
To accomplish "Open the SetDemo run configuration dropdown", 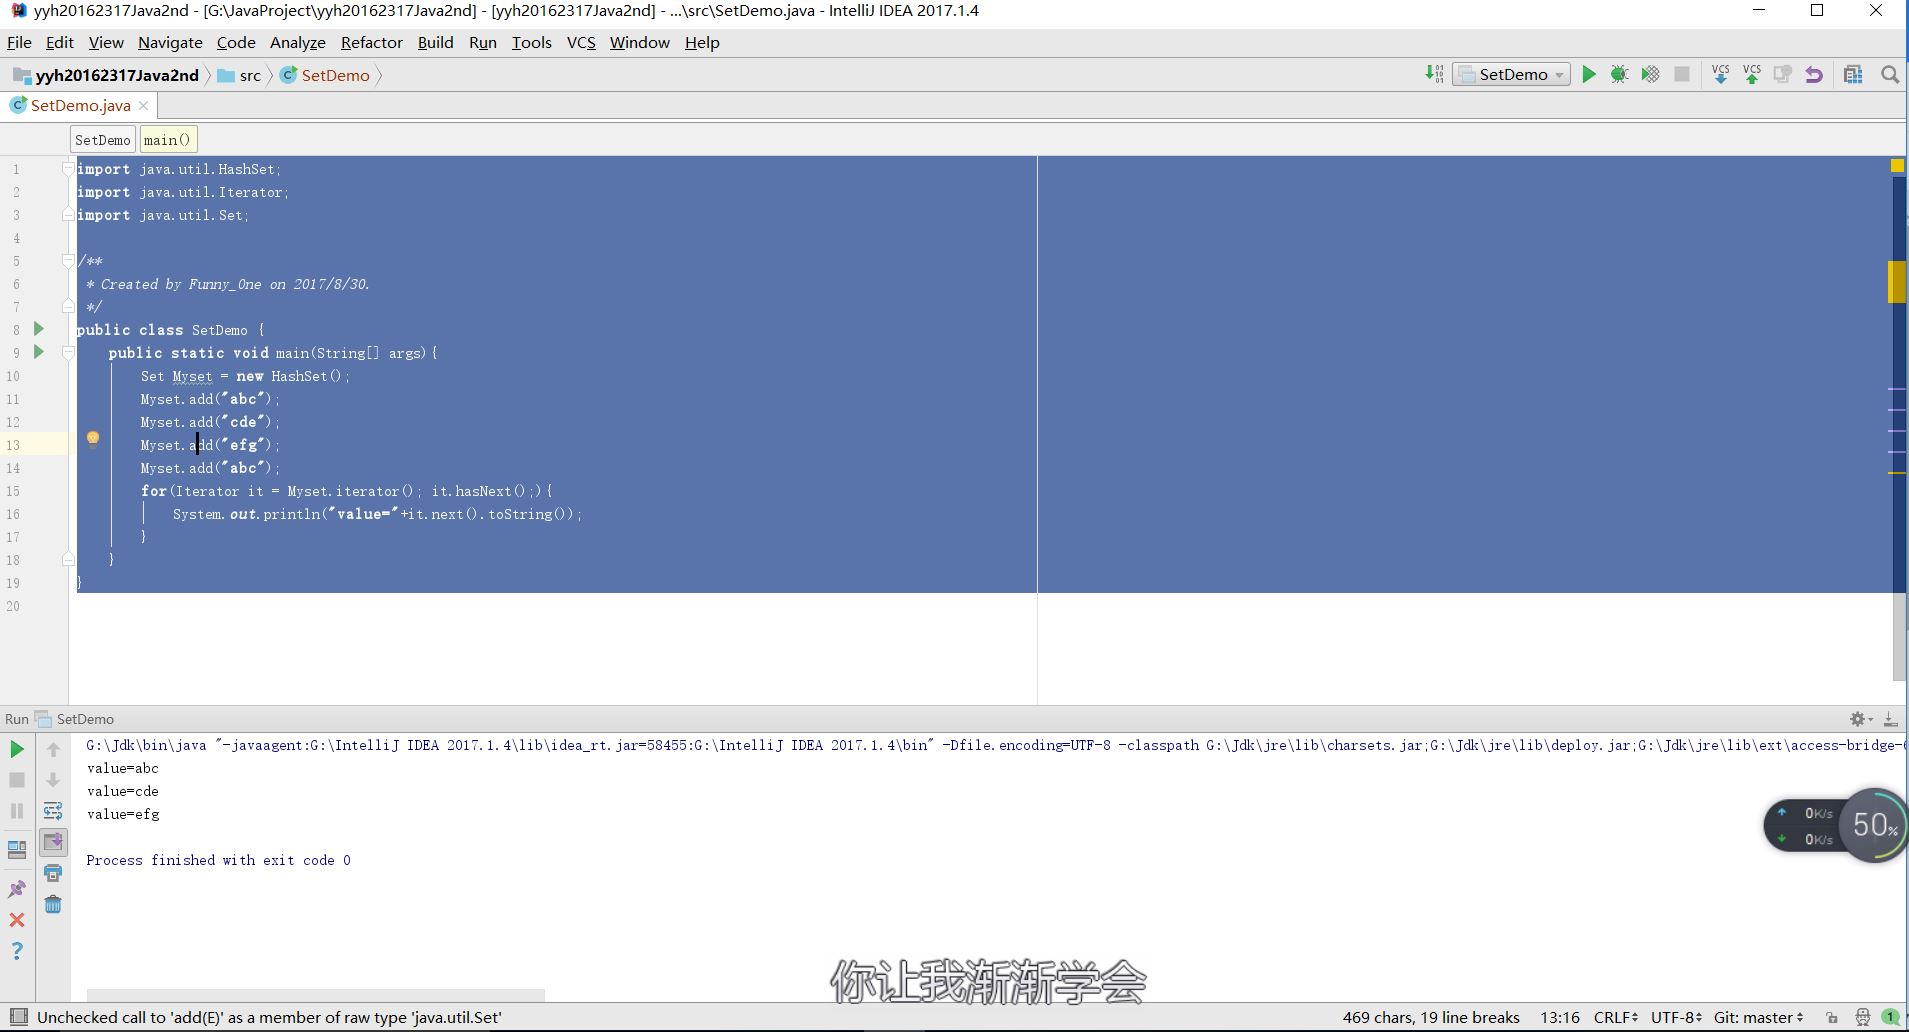I will click(1511, 74).
